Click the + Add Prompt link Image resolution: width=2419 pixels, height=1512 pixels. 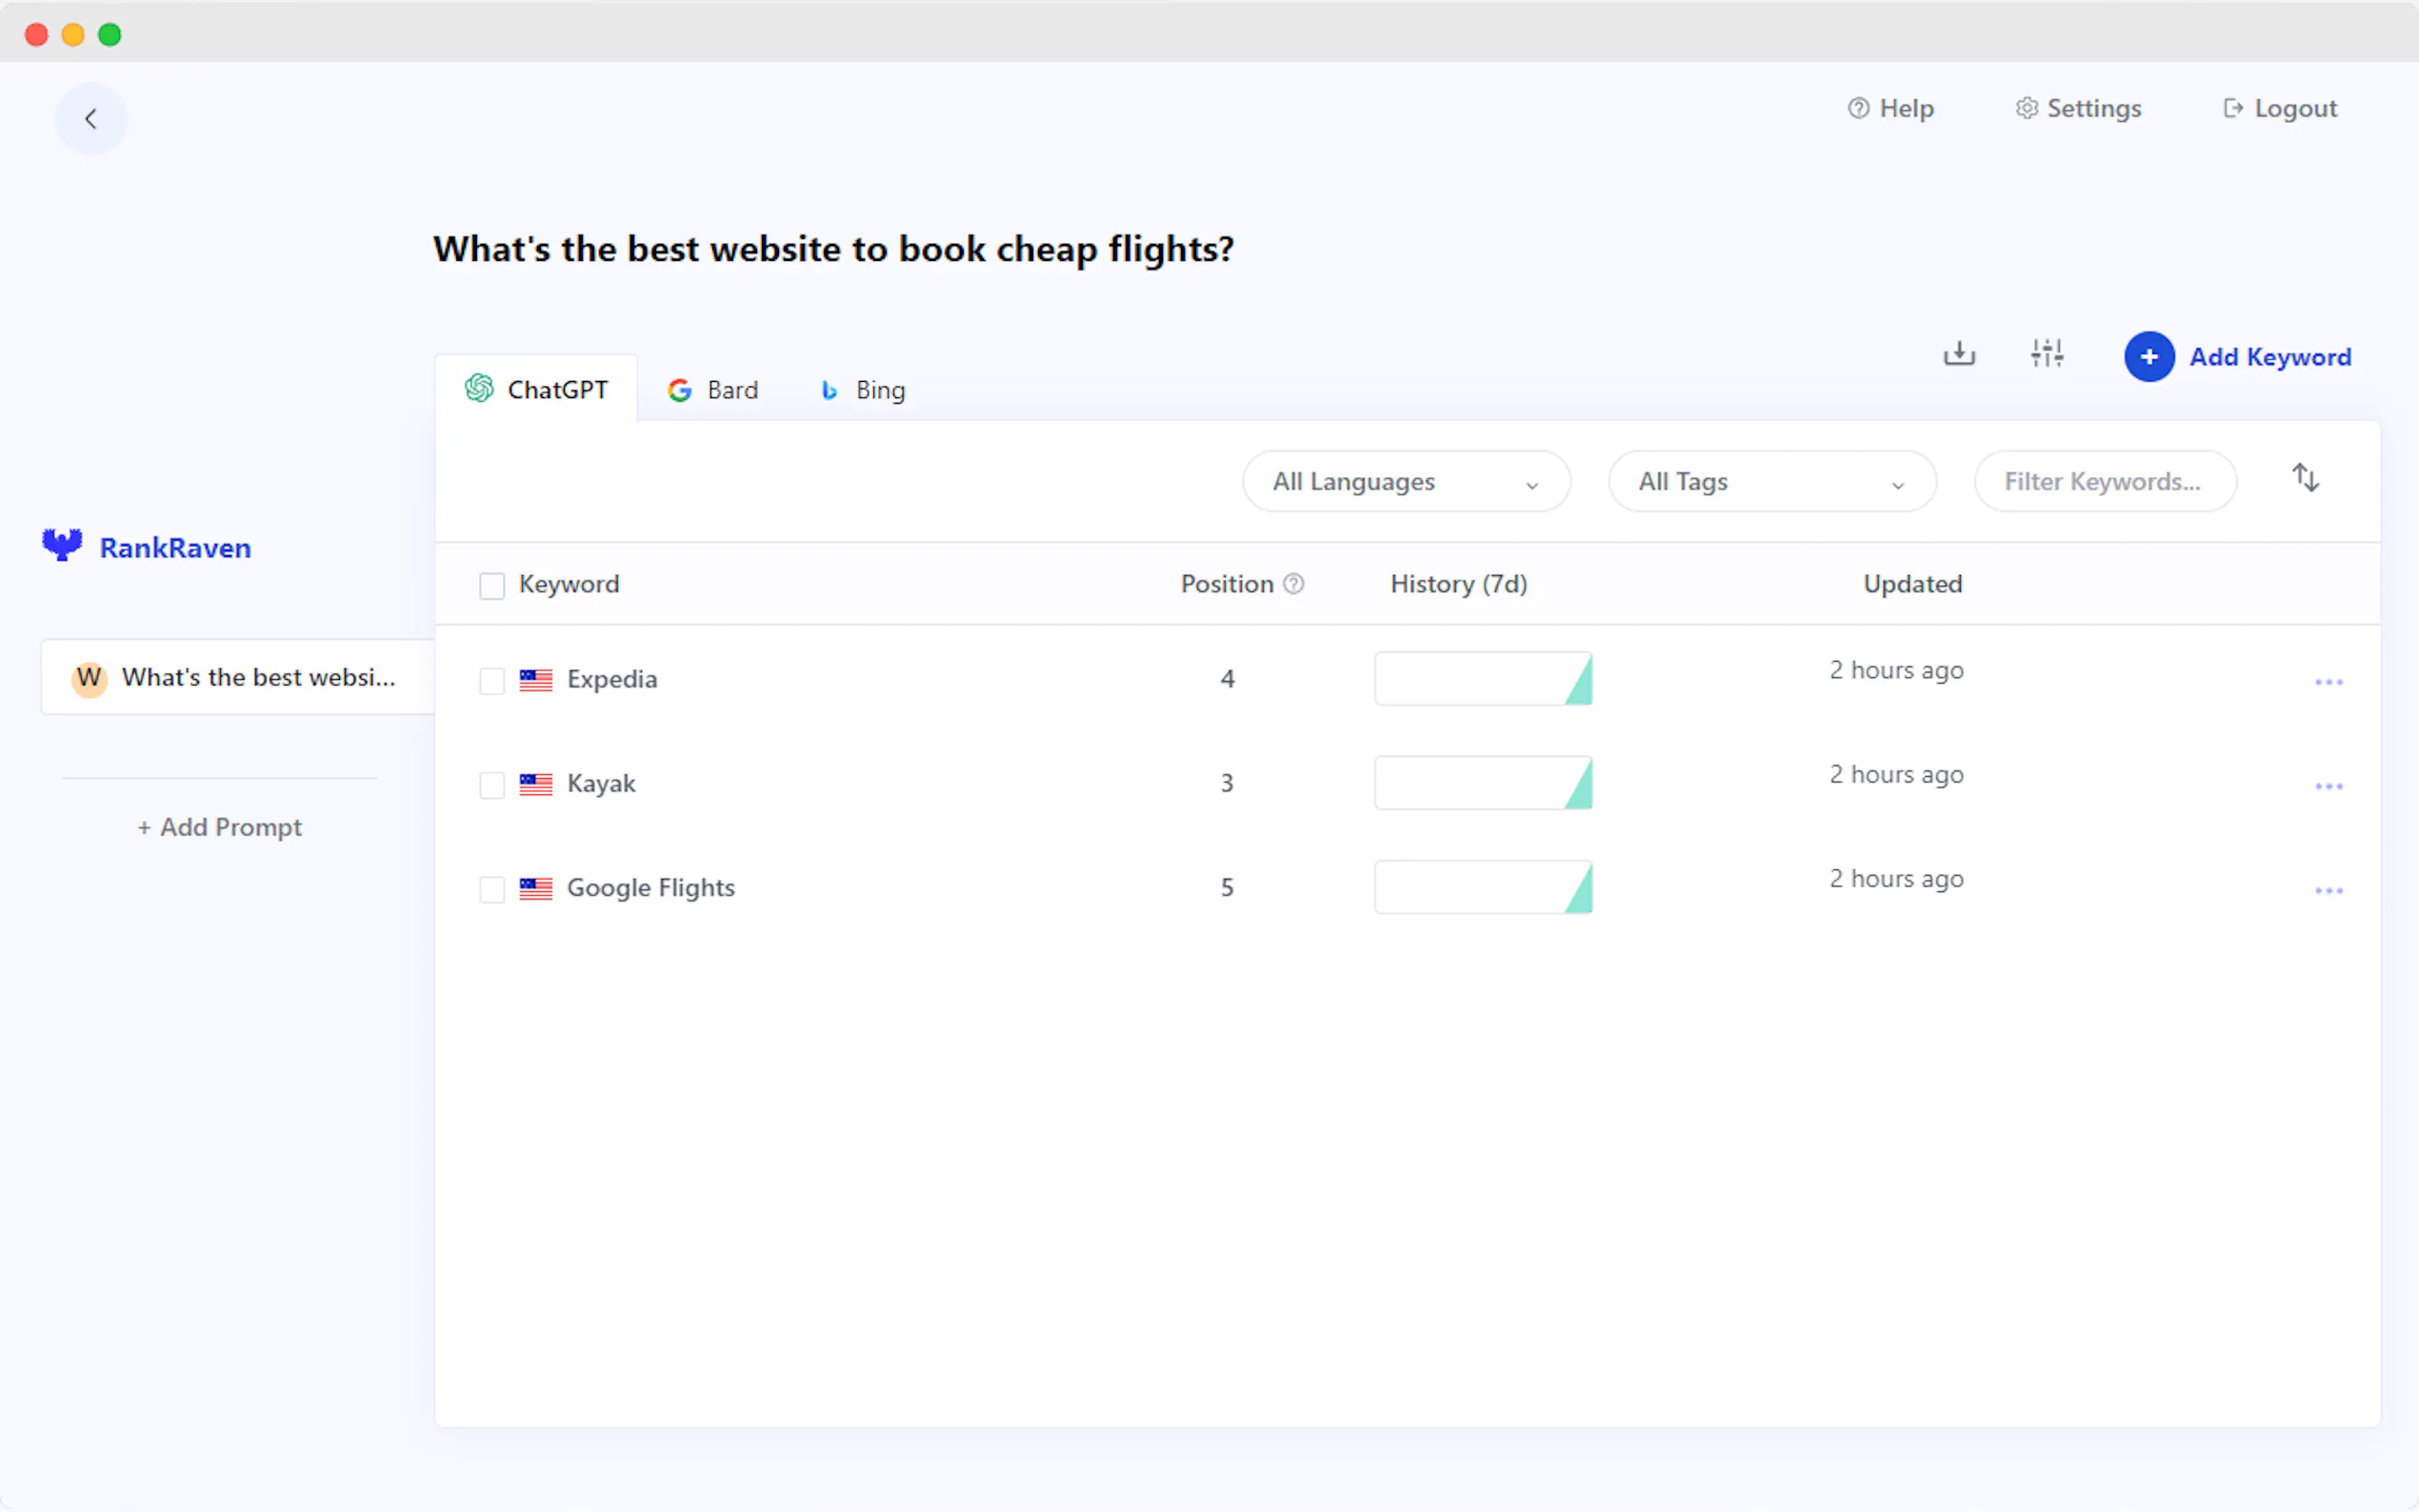click(220, 827)
